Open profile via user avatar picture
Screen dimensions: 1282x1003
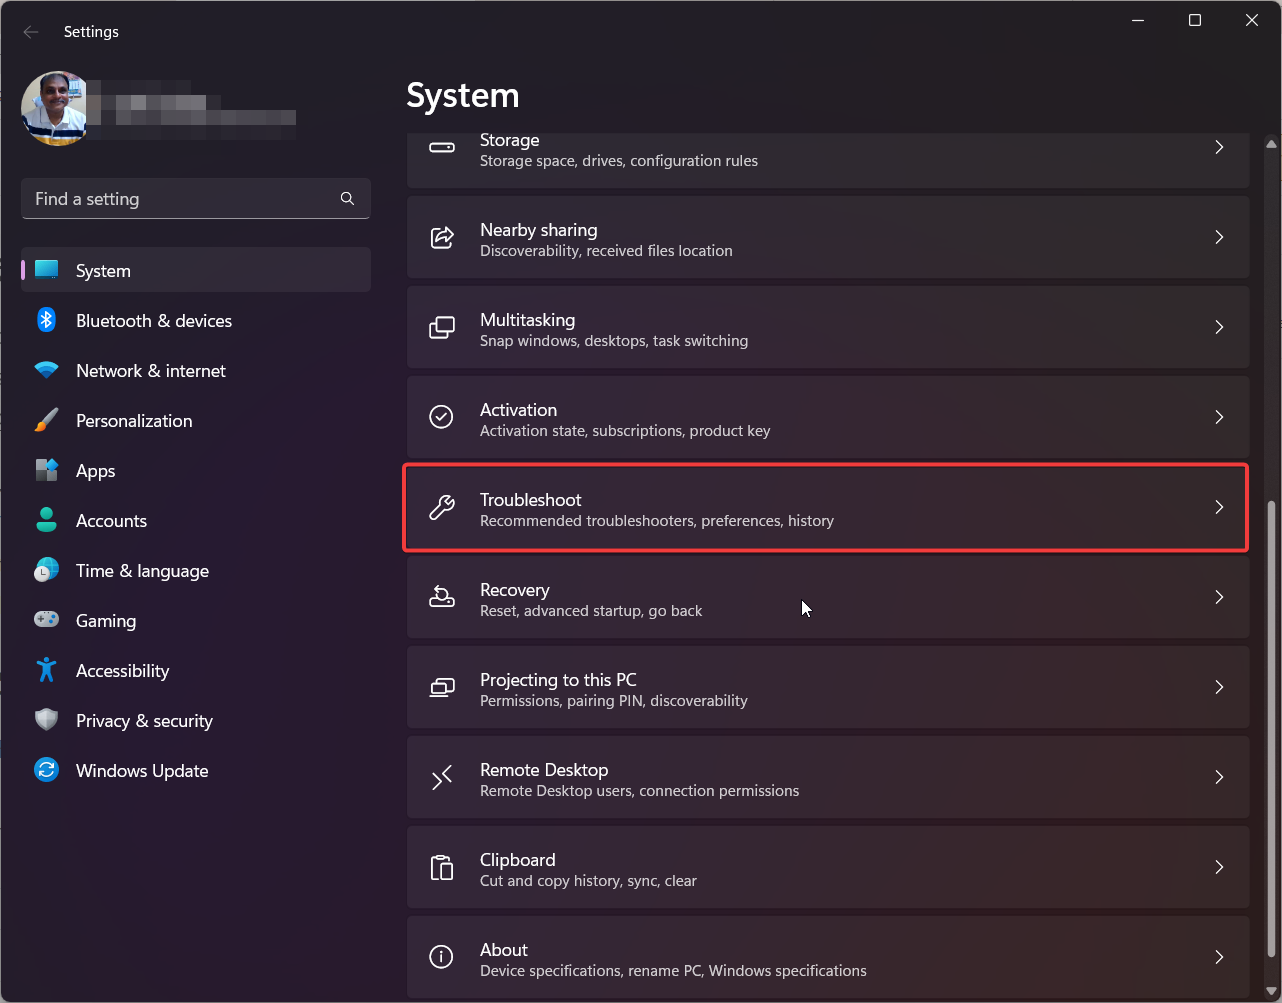56,108
